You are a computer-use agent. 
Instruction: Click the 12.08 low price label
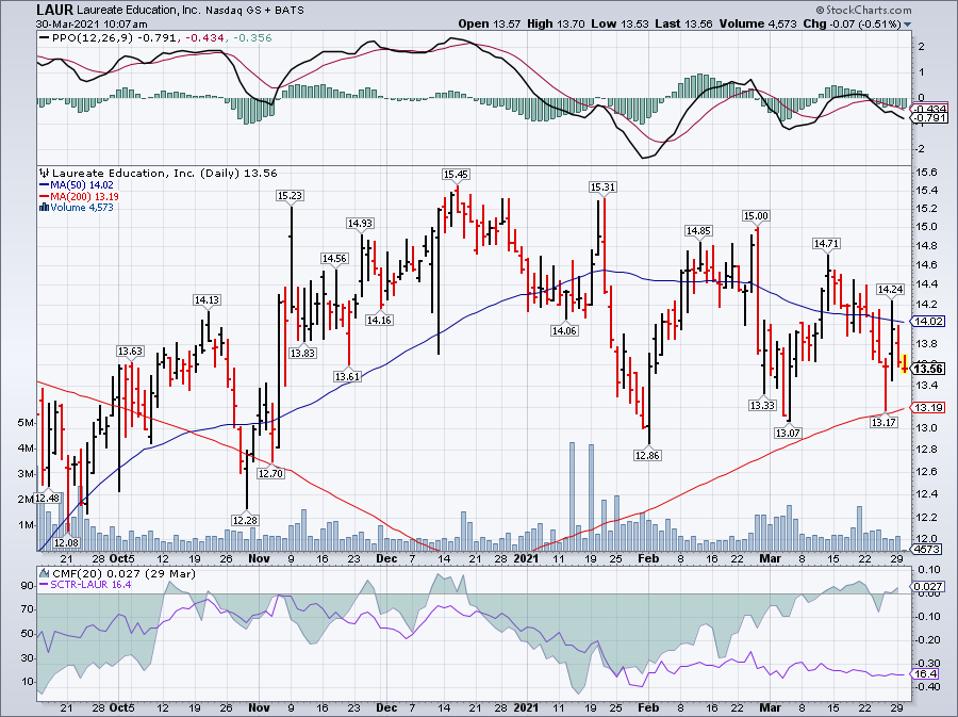coord(66,542)
